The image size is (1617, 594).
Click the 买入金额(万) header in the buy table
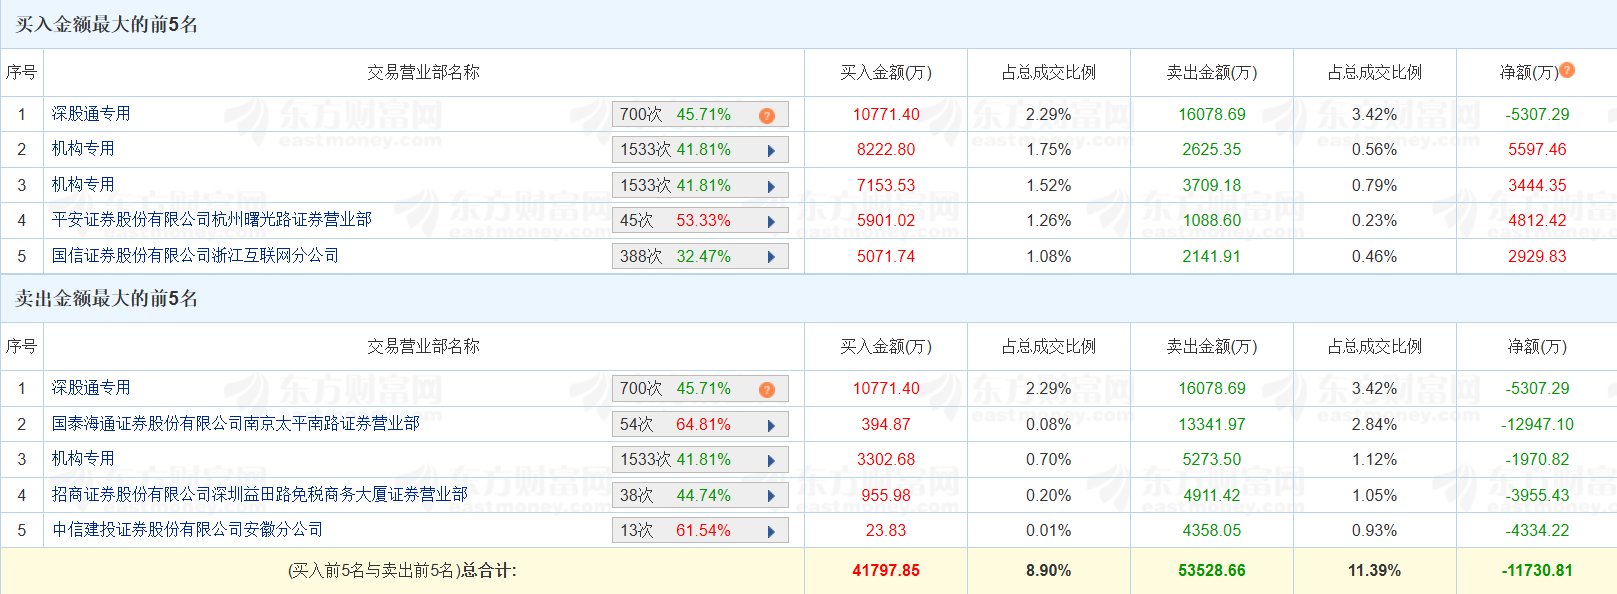(885, 72)
